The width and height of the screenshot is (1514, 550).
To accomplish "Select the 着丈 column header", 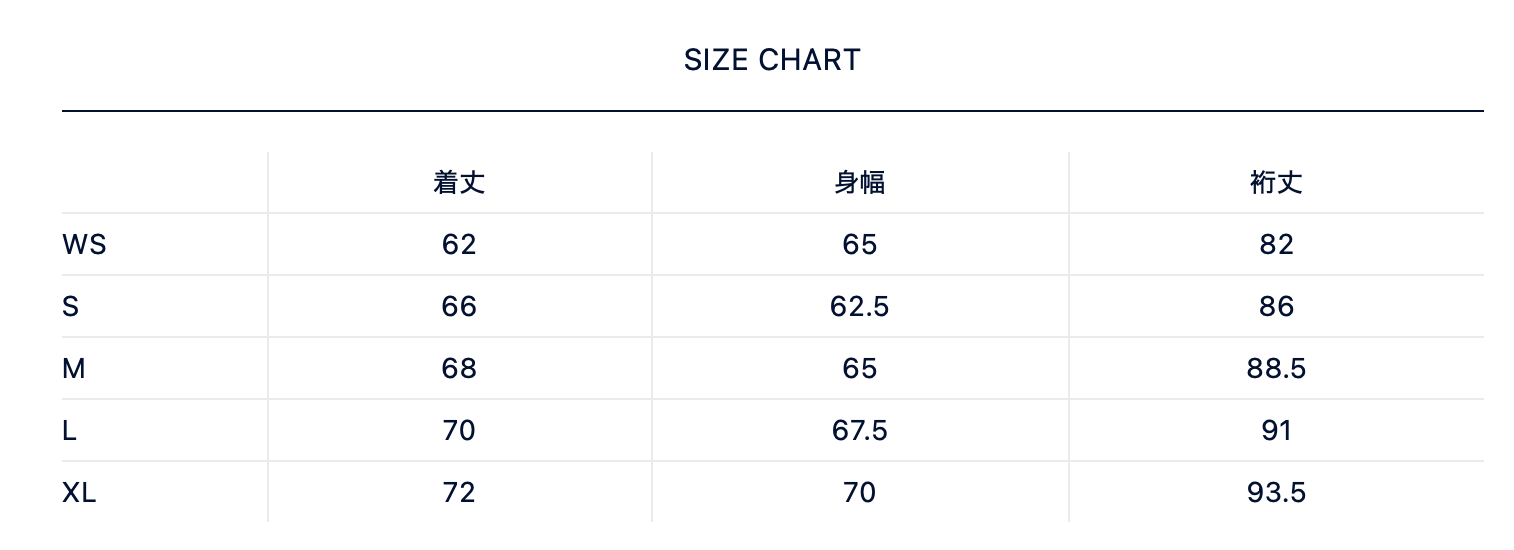I will 459,182.
